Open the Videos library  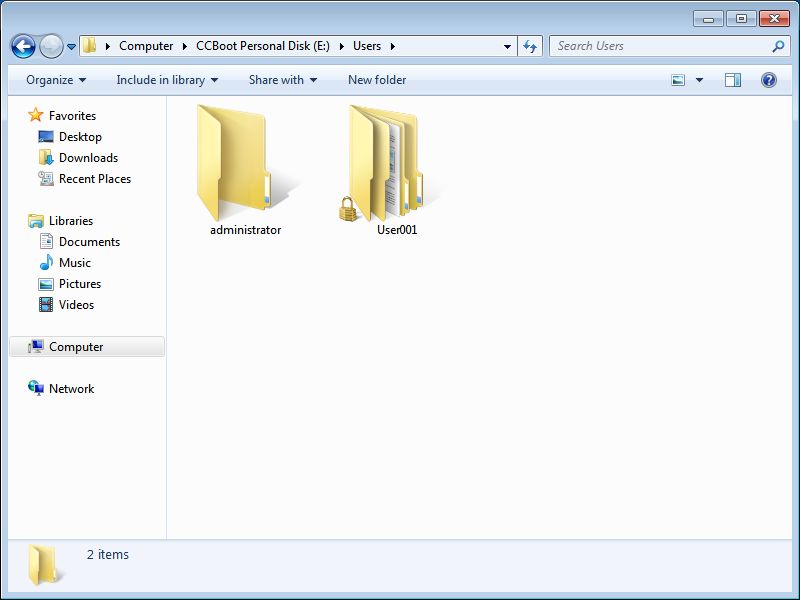point(76,305)
